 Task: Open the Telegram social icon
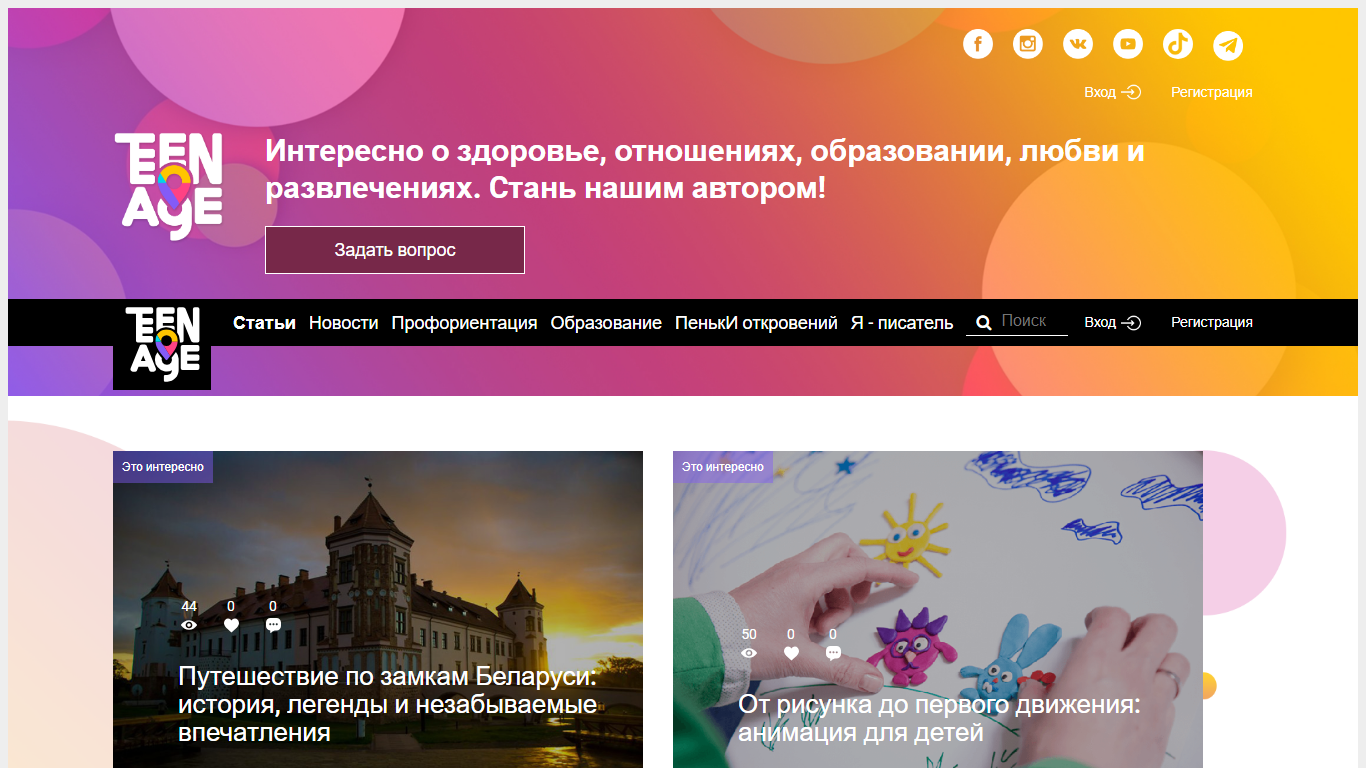click(1228, 45)
